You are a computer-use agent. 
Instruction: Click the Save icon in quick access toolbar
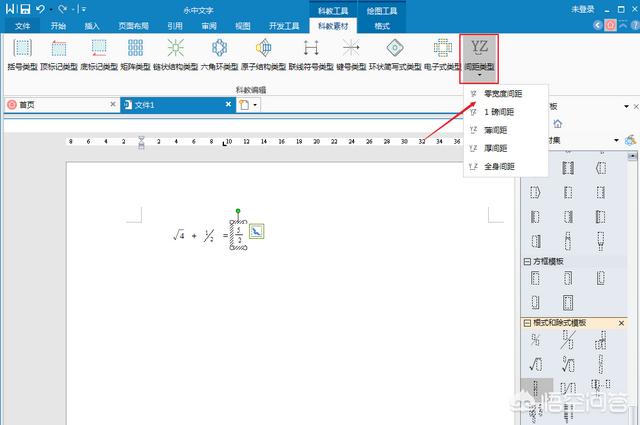click(25, 9)
